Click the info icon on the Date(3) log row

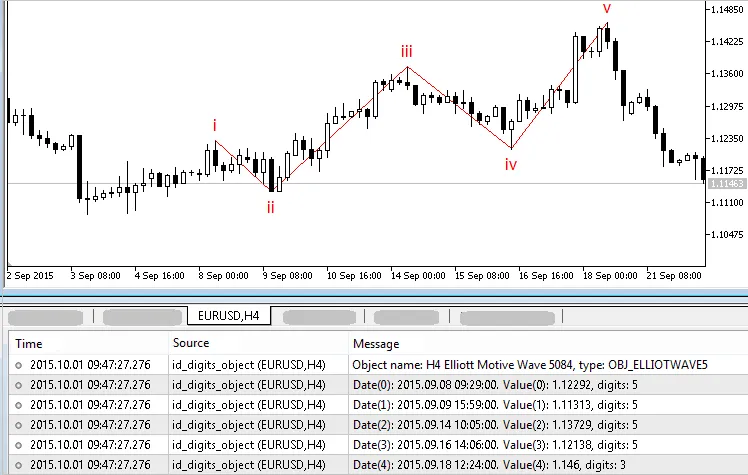(20, 445)
